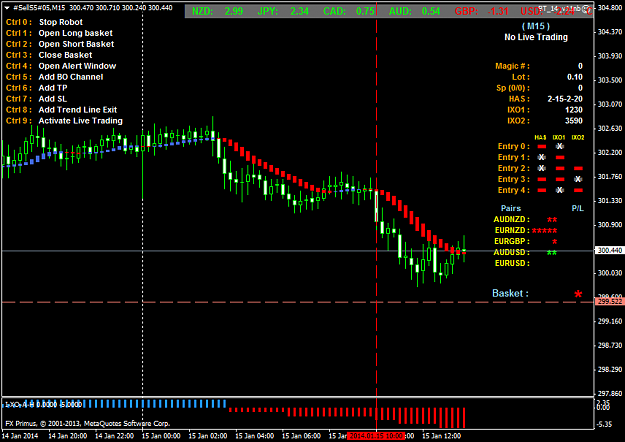Click the 'Close Basket' label
Screen dimensions: 625x442
(65, 55)
